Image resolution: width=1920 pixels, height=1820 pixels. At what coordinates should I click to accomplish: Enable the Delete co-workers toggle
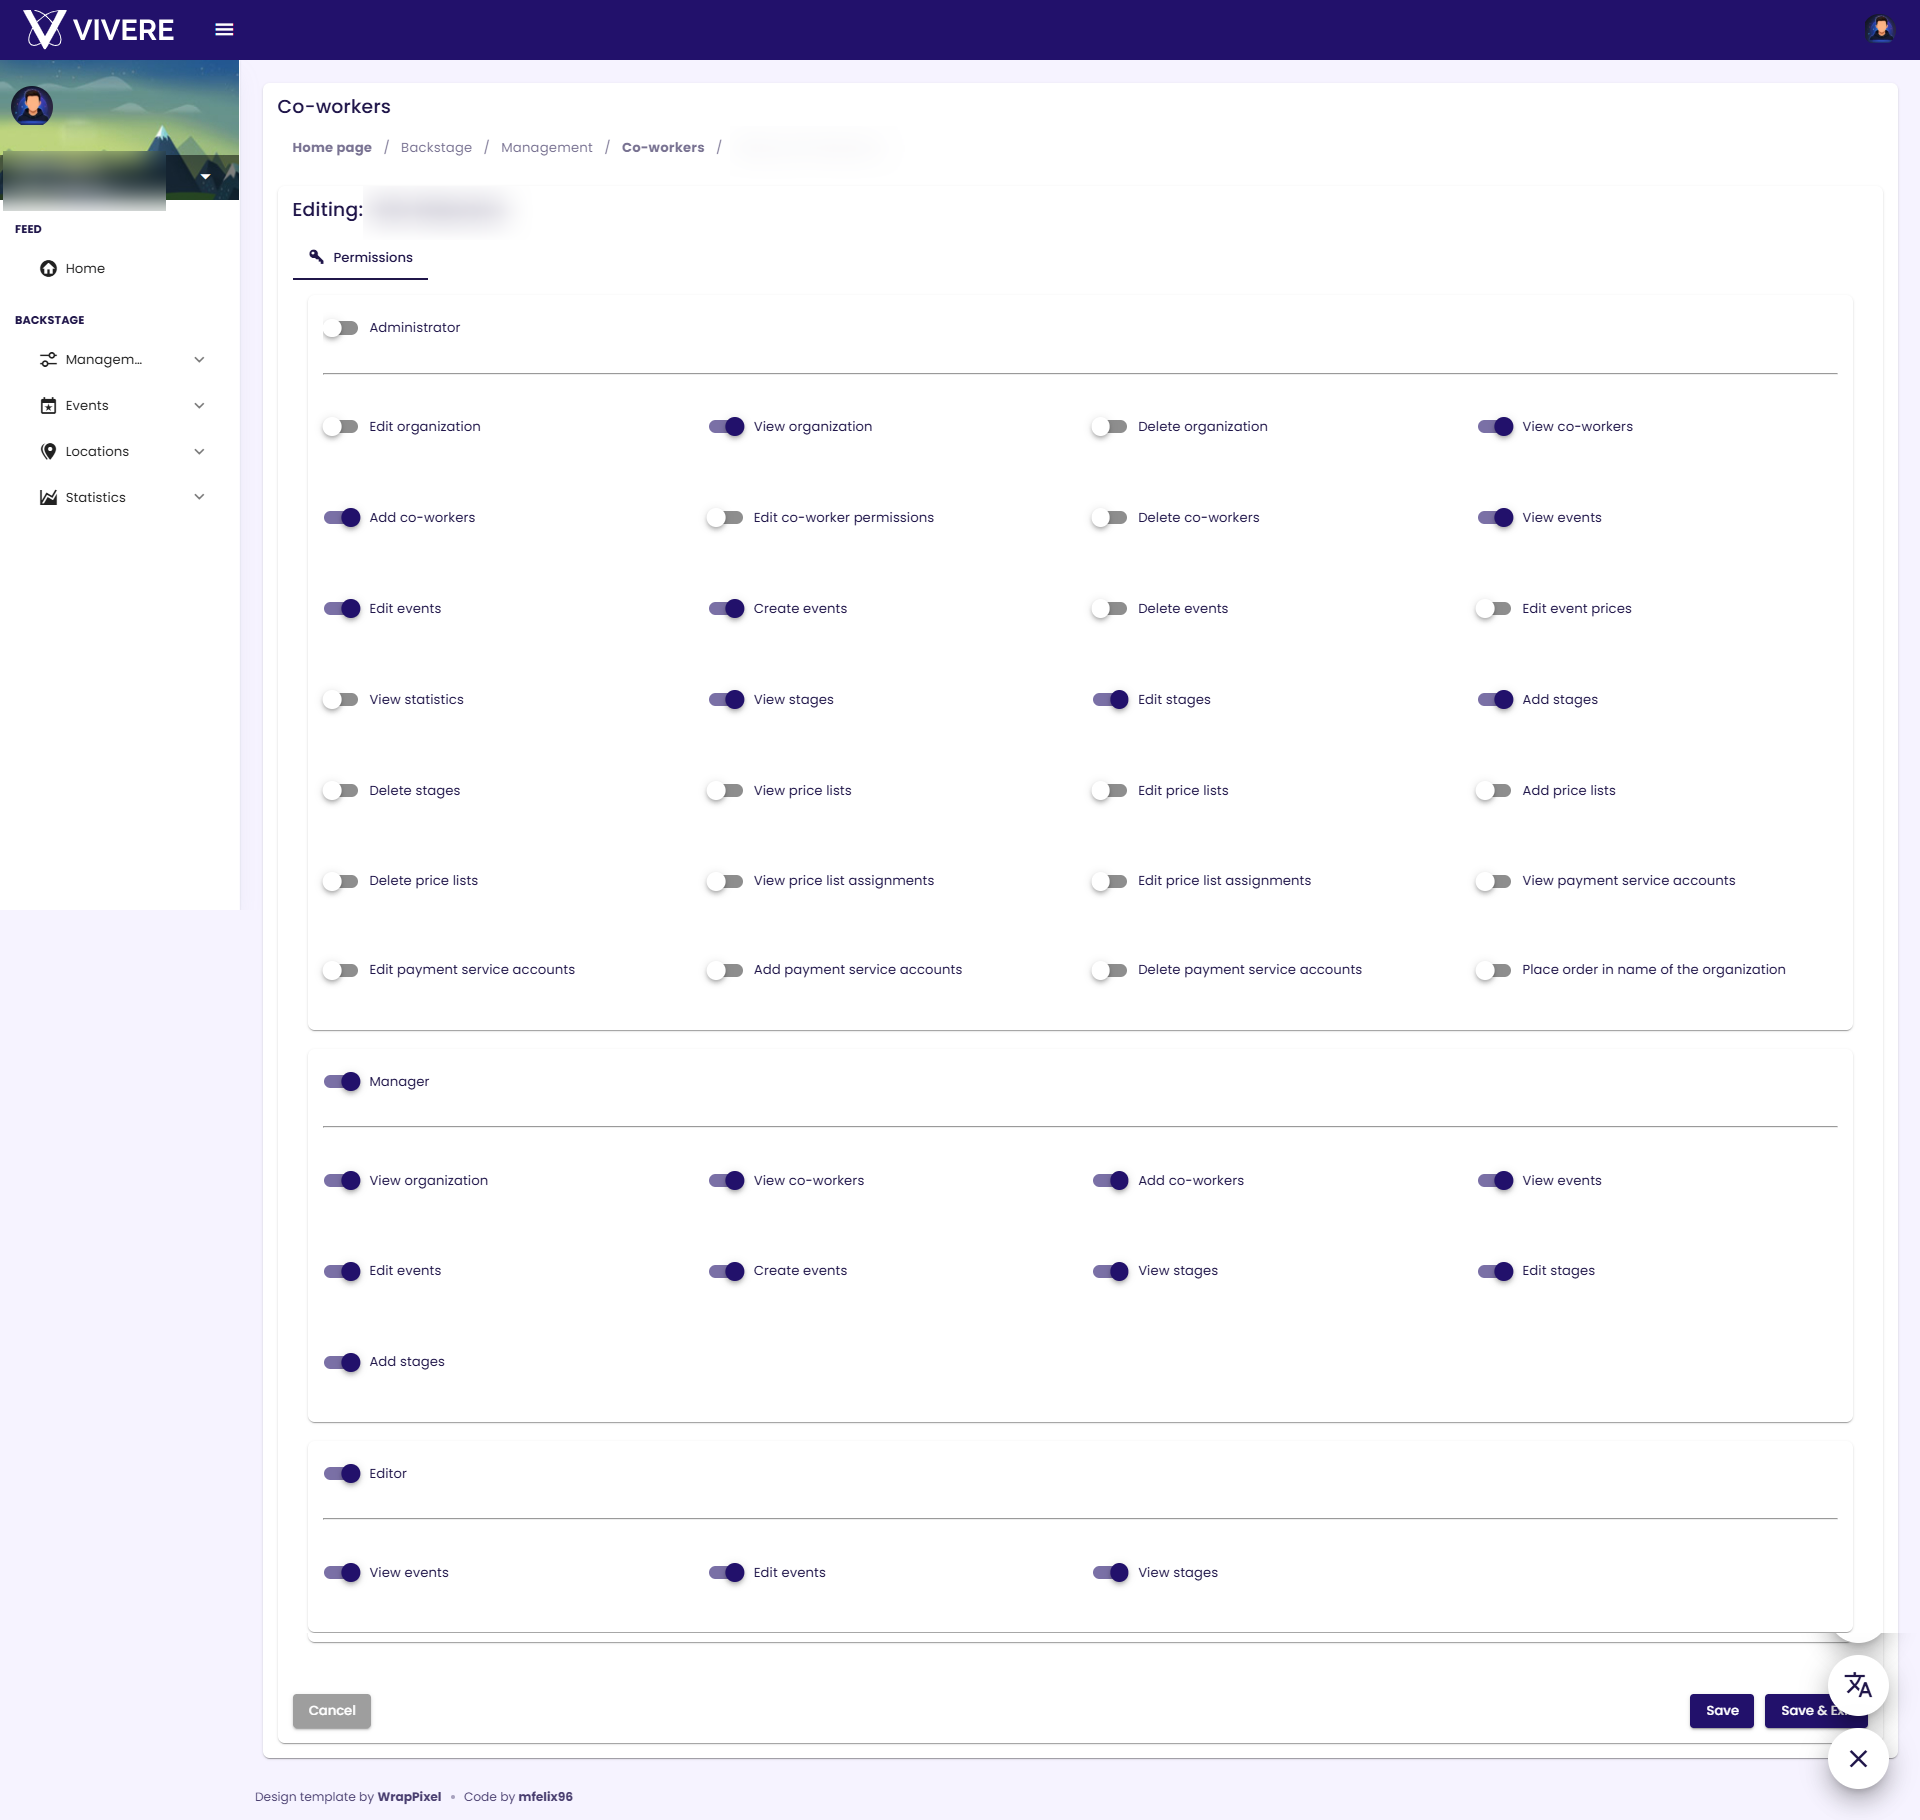(1109, 518)
